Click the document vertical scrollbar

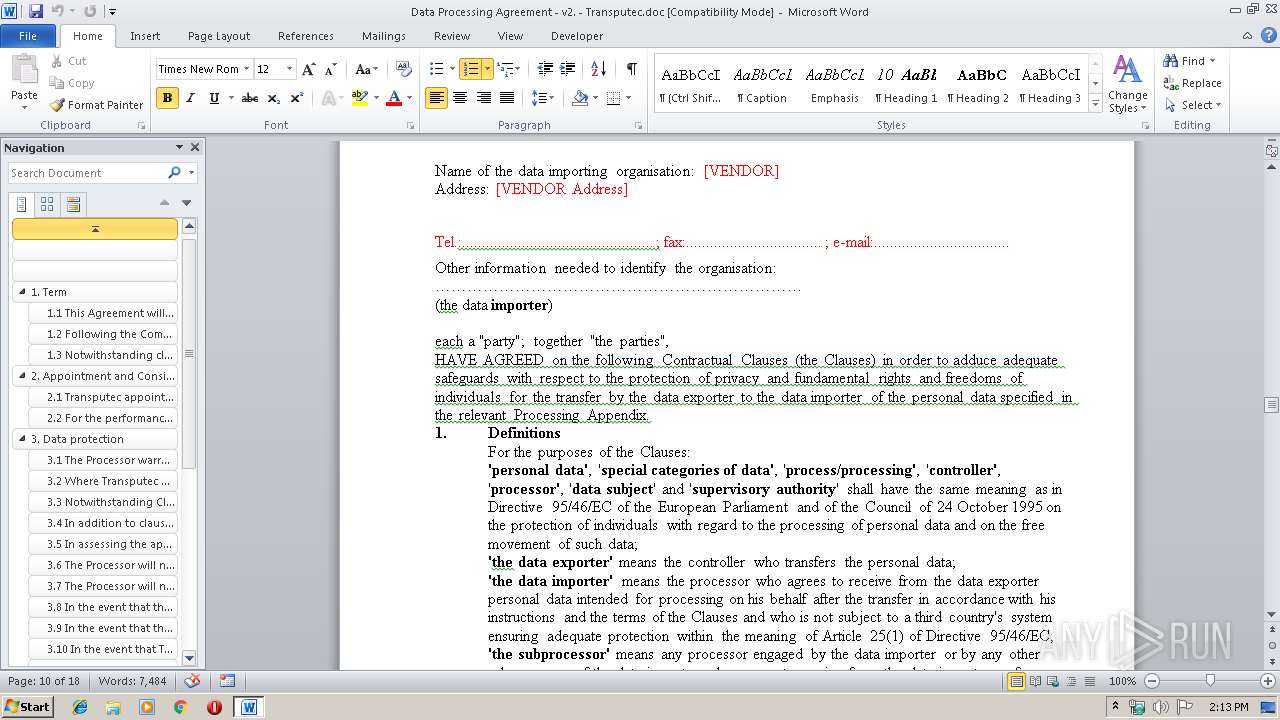(x=1272, y=405)
